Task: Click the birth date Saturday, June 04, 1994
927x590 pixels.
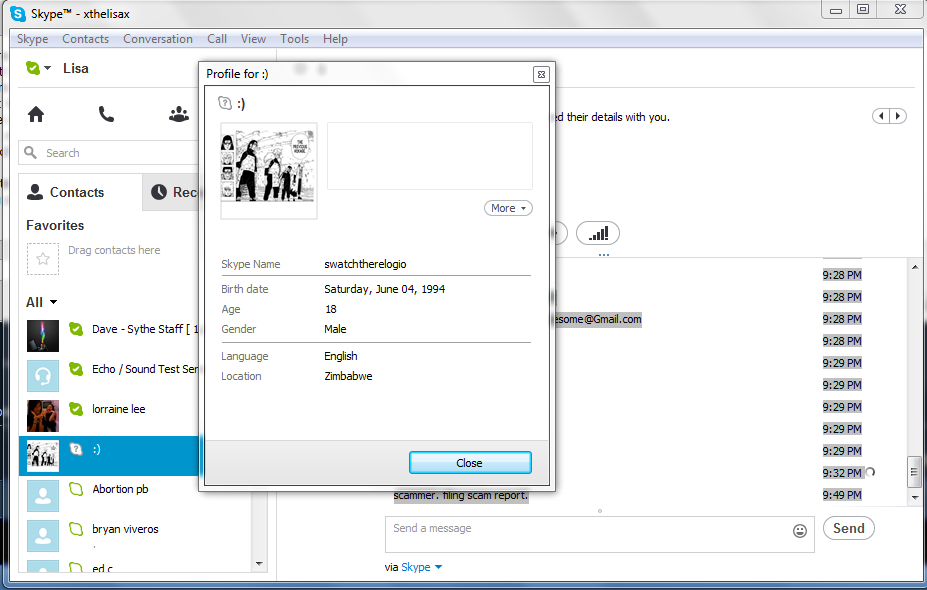Action: click(384, 289)
